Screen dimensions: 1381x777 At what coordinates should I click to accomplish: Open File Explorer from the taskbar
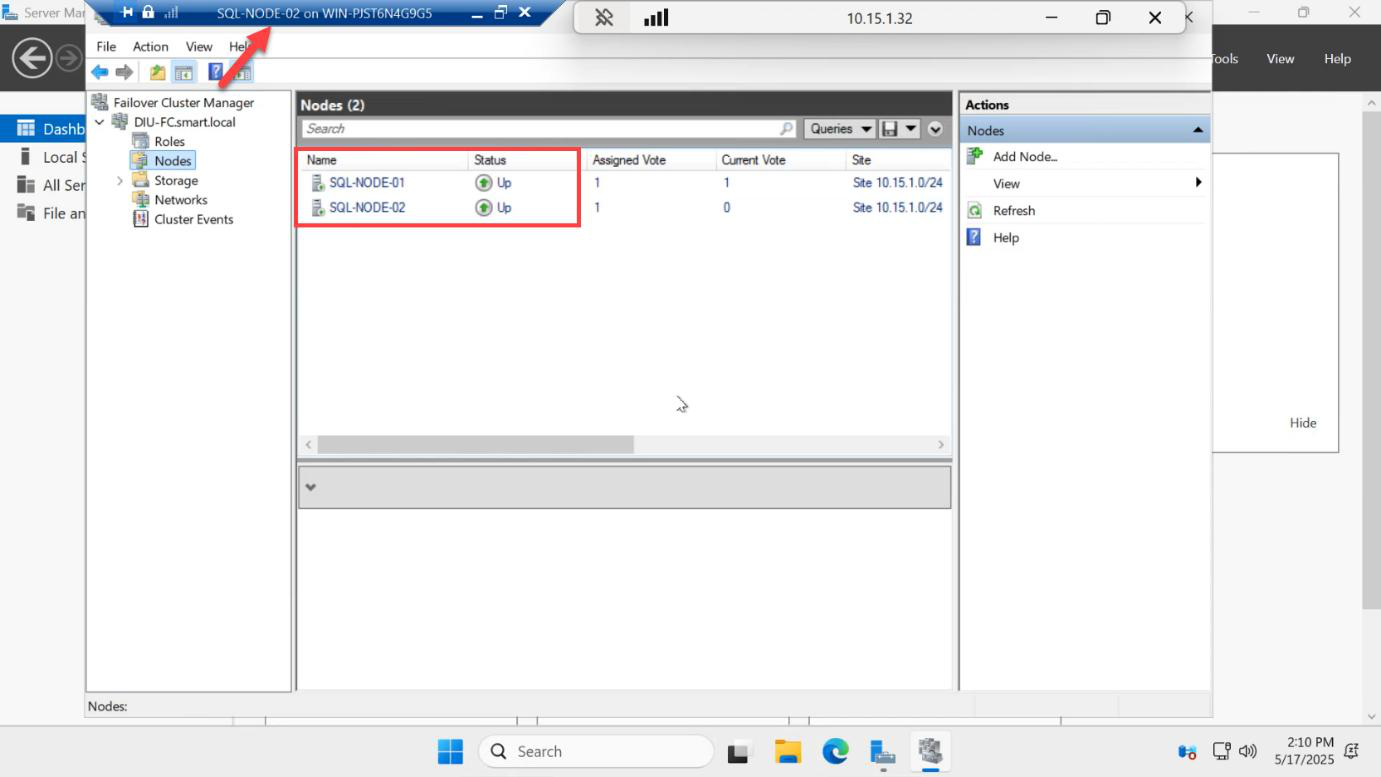tap(788, 752)
